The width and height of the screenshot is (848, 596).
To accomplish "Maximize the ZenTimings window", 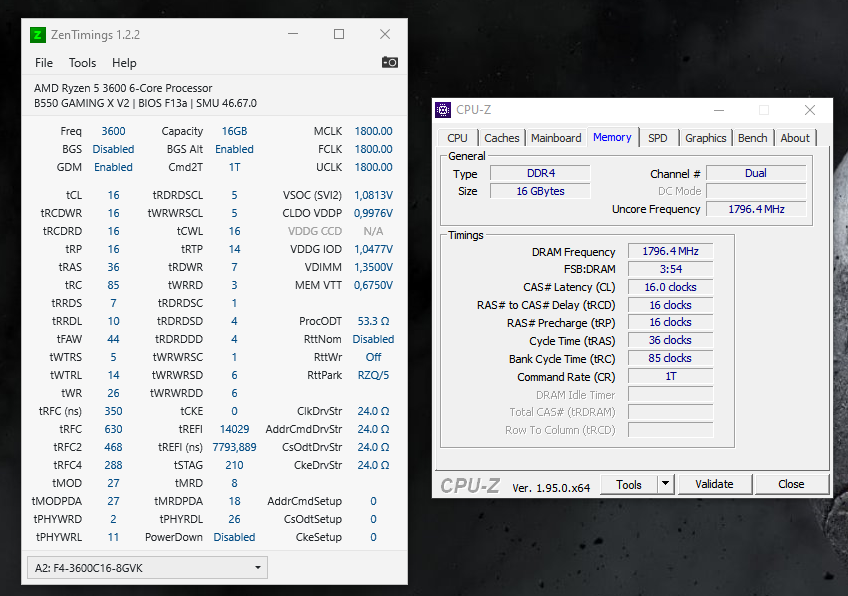I will [x=339, y=34].
